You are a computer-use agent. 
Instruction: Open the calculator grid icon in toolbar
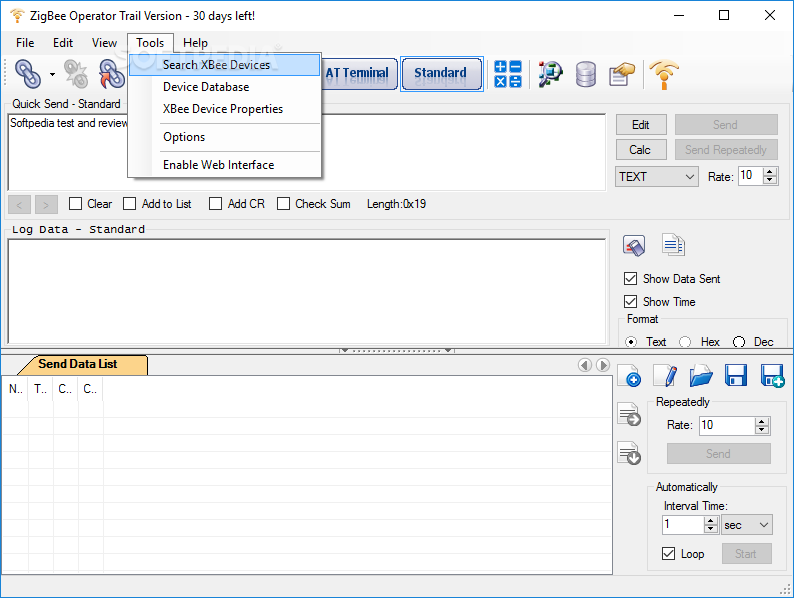click(508, 74)
